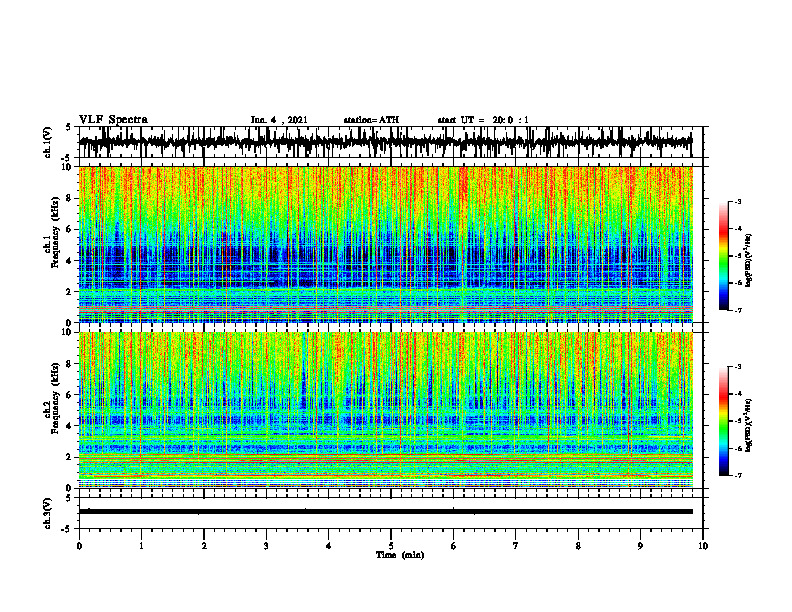The image size is (792, 612).
Task: Click time axis tick label "3"
Action: 266,546
